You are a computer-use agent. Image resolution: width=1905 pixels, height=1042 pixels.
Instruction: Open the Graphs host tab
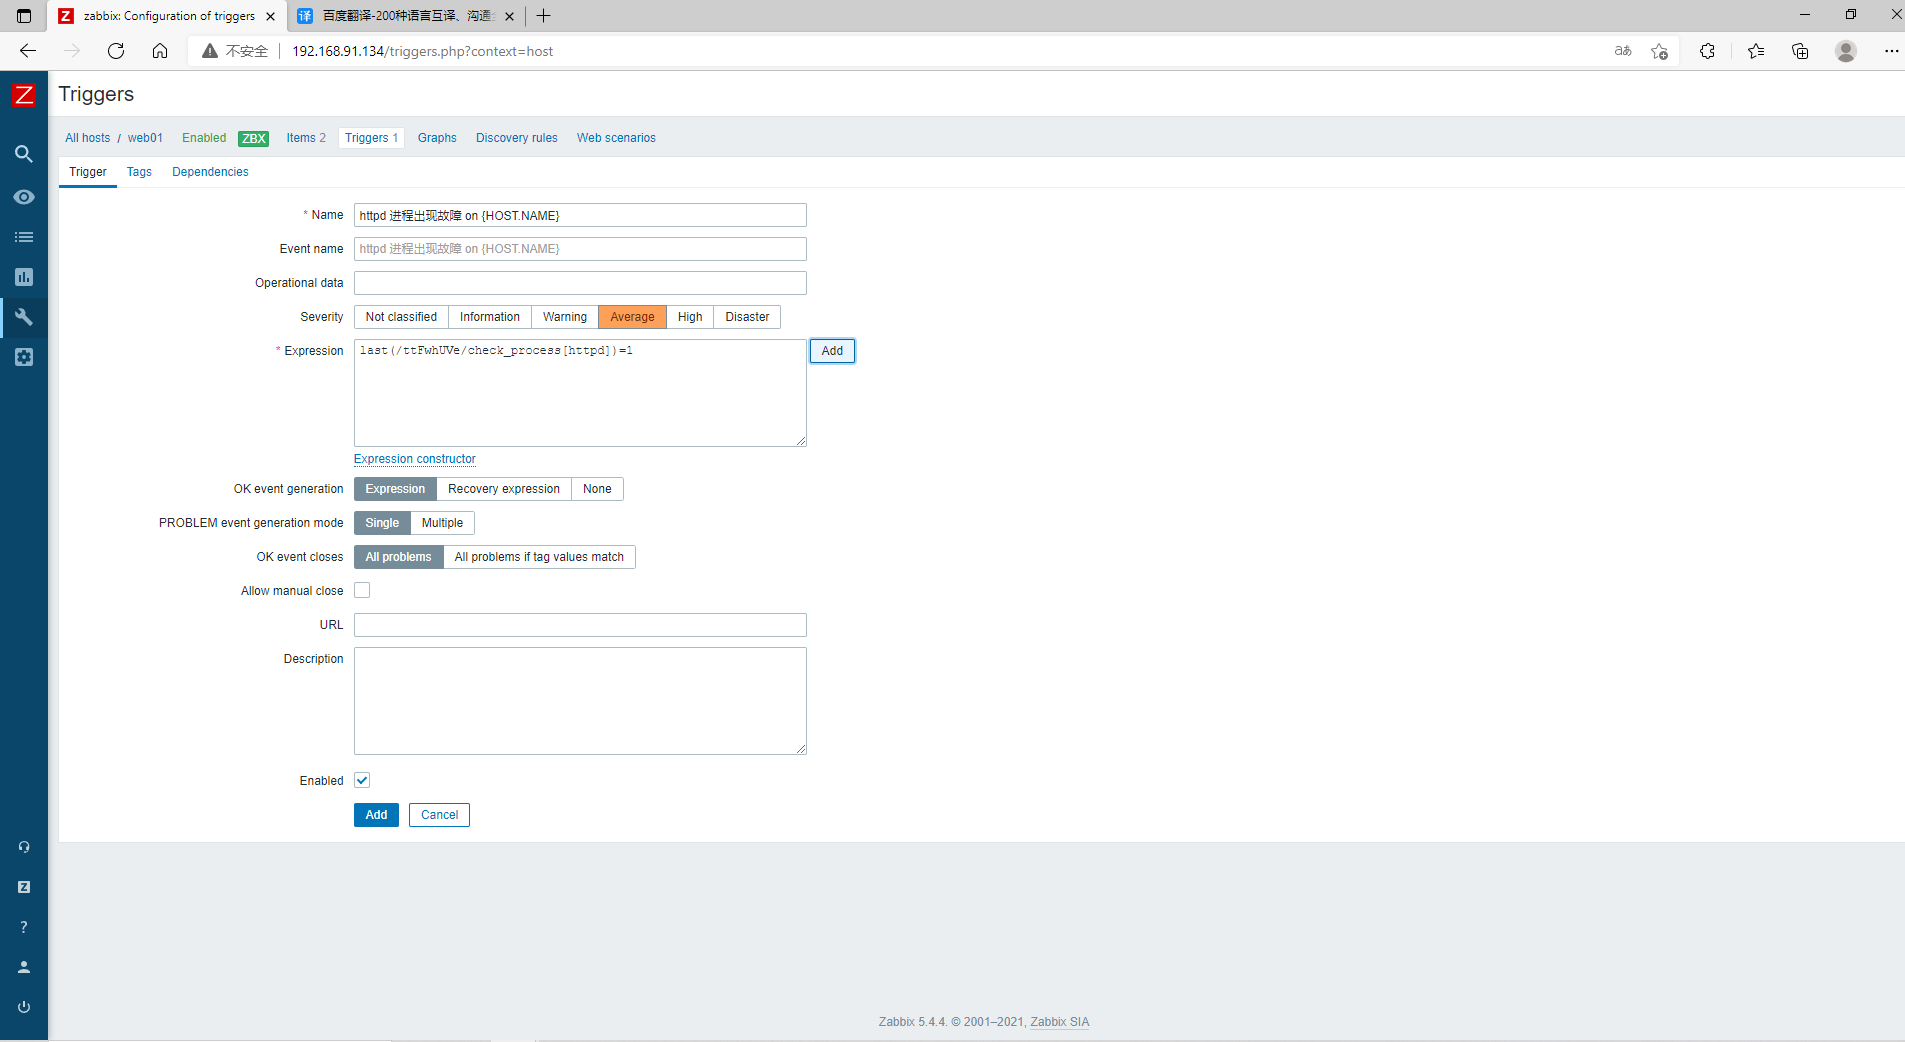click(x=437, y=138)
